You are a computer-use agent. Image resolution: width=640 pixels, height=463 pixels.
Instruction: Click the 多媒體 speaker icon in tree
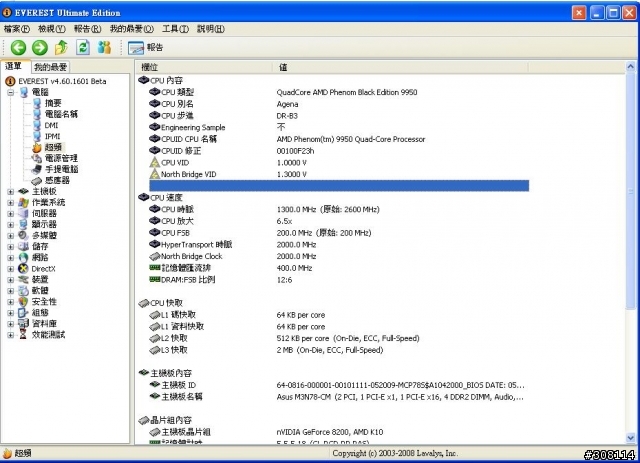[24, 236]
